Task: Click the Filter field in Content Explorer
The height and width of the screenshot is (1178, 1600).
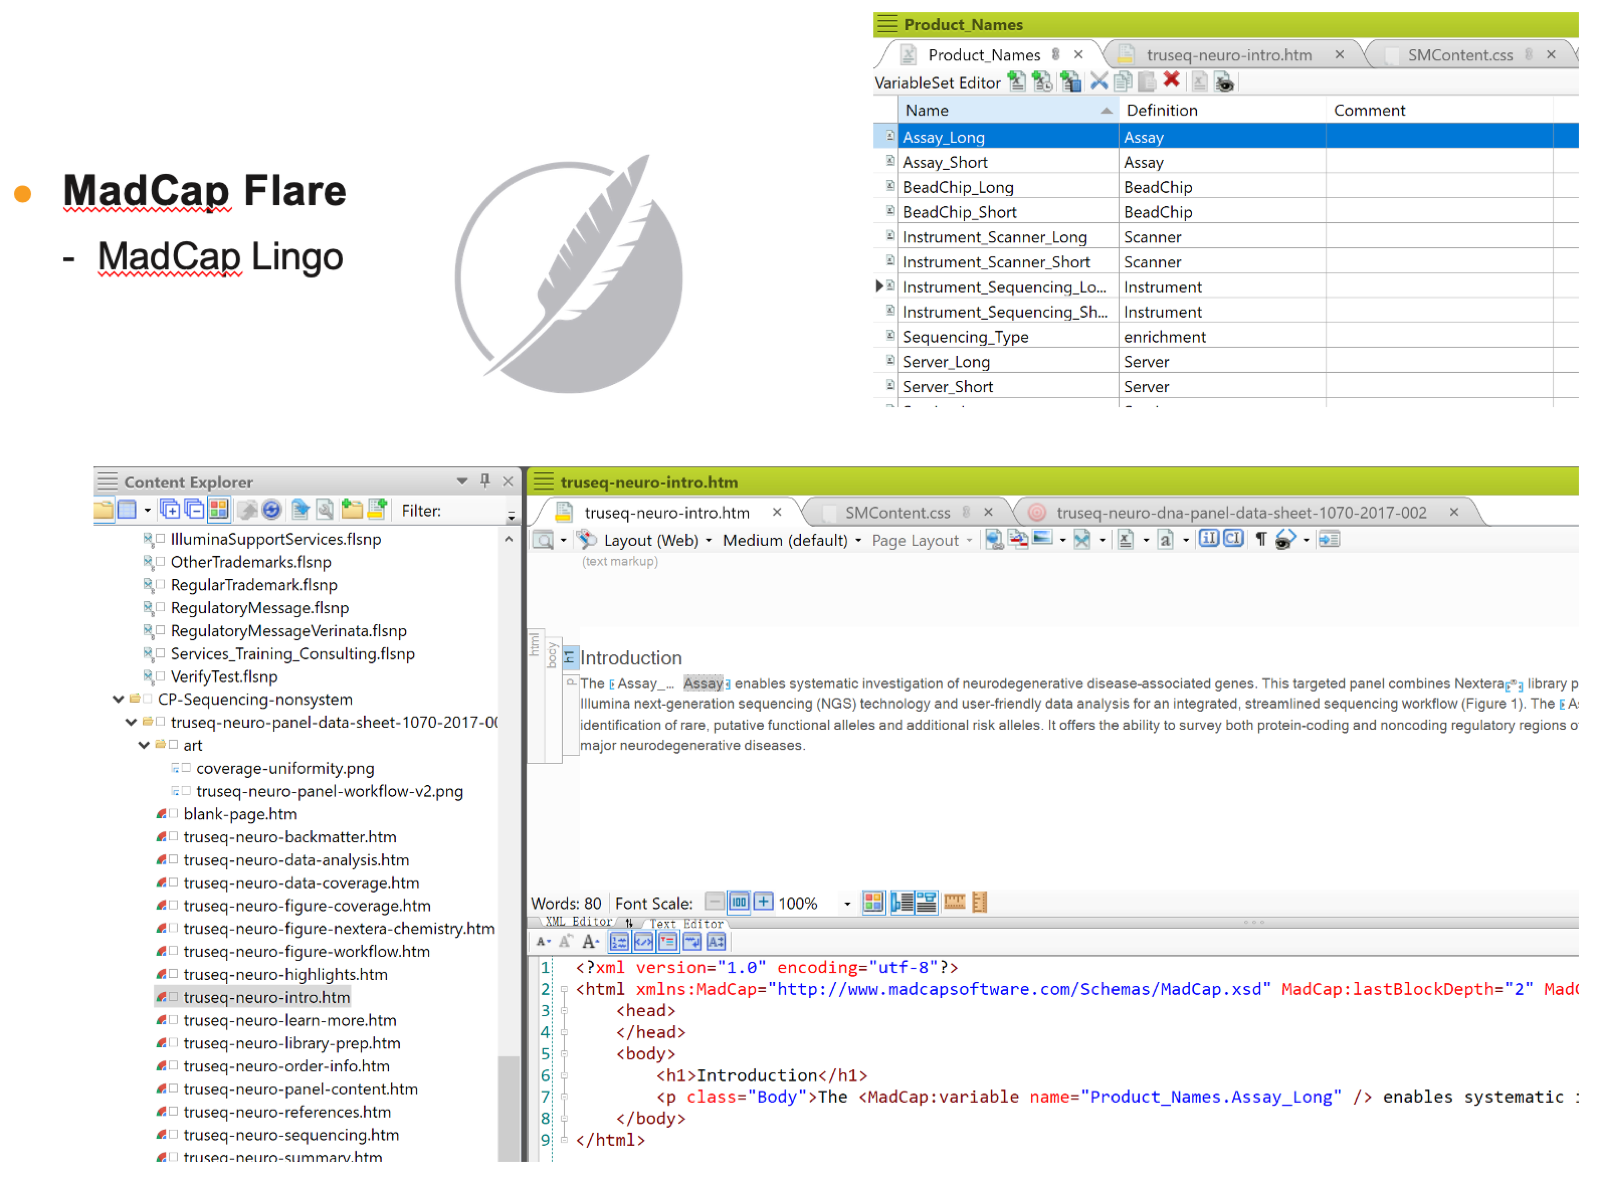Action: coord(475,511)
